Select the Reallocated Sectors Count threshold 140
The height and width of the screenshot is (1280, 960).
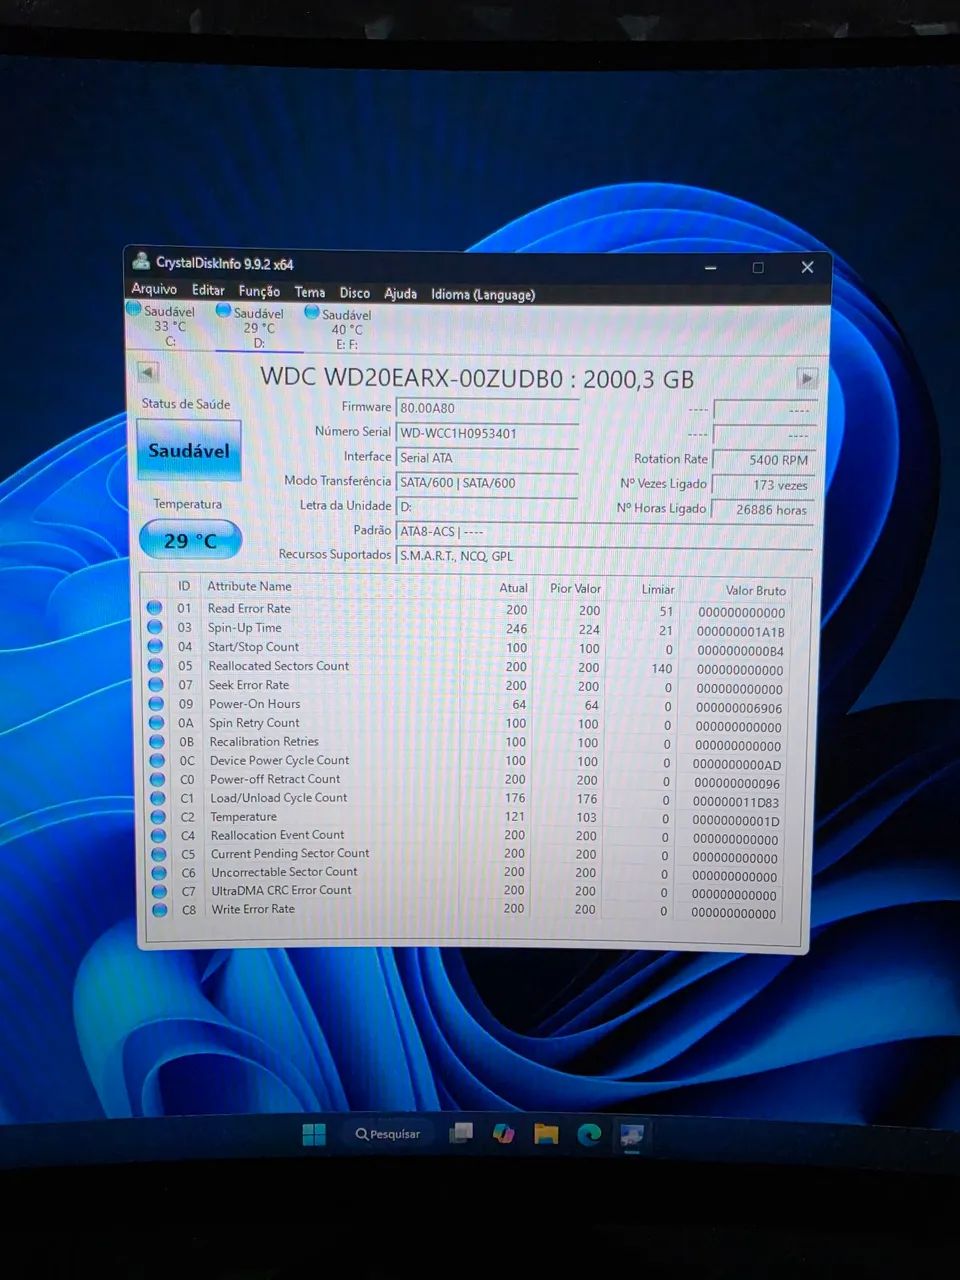click(x=661, y=668)
